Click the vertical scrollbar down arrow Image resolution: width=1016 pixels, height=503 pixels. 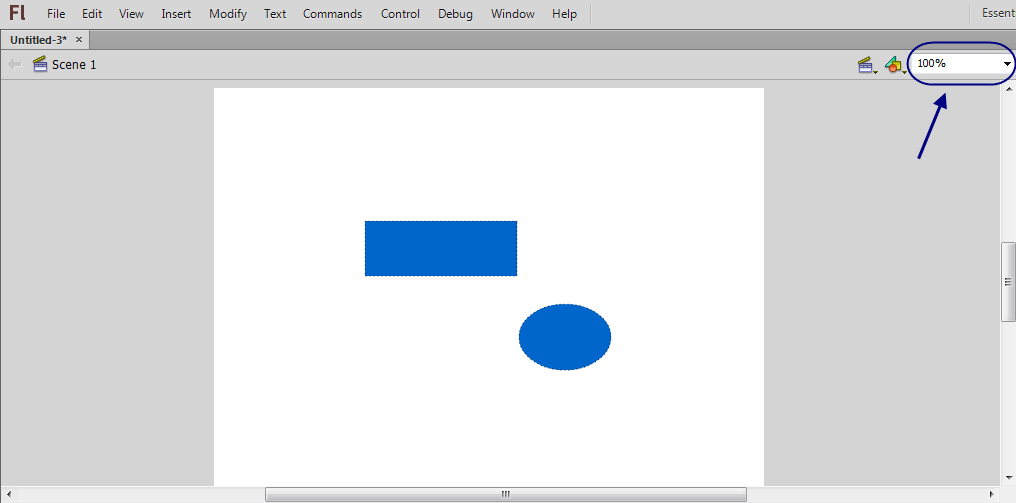(x=1008, y=479)
